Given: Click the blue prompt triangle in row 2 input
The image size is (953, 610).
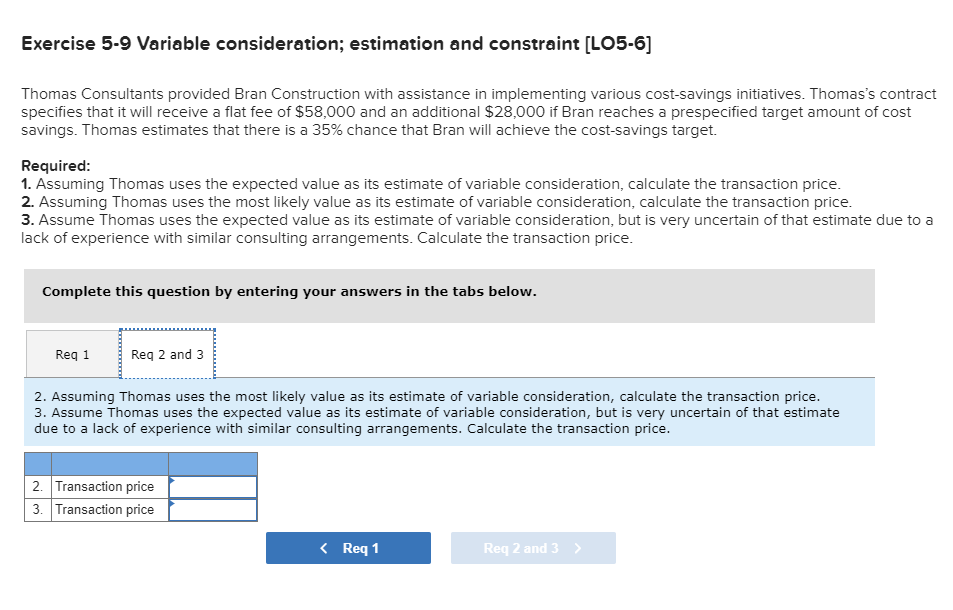Looking at the screenshot, I should (174, 482).
